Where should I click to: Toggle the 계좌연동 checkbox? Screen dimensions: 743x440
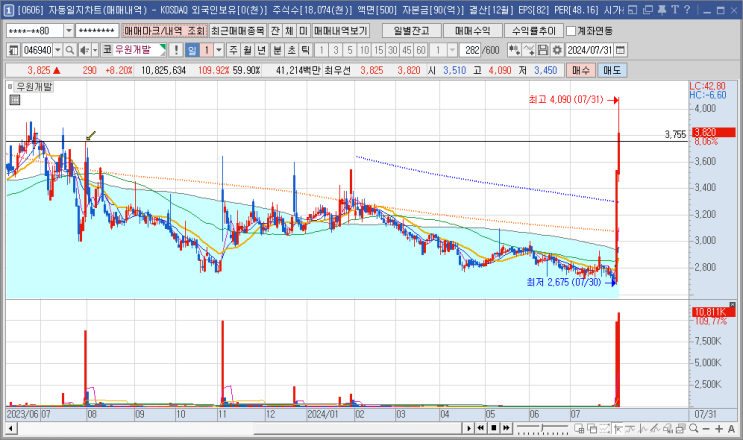click(x=571, y=31)
